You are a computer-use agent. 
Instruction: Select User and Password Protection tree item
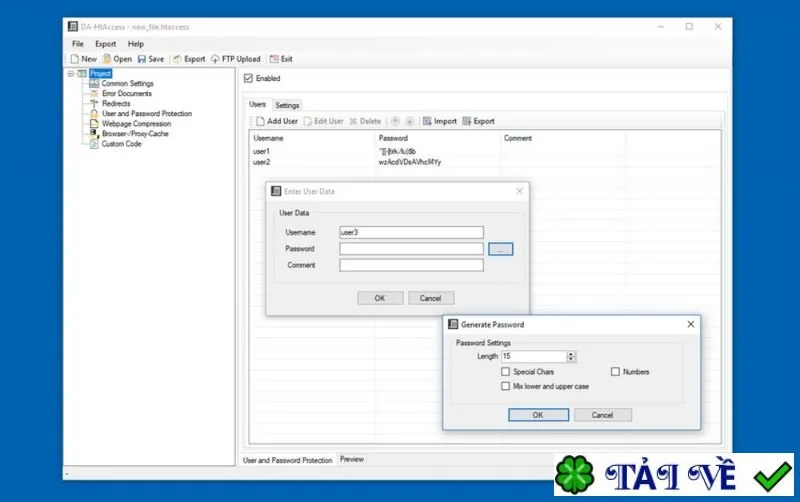[147, 114]
